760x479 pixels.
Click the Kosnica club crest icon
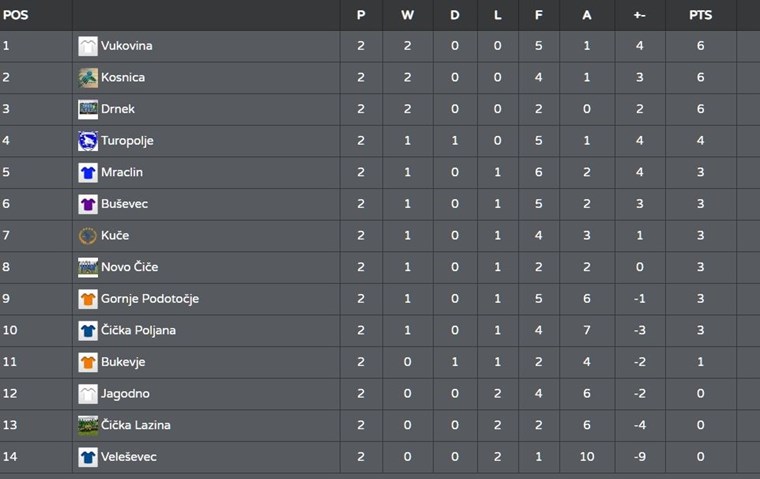[x=88, y=78]
